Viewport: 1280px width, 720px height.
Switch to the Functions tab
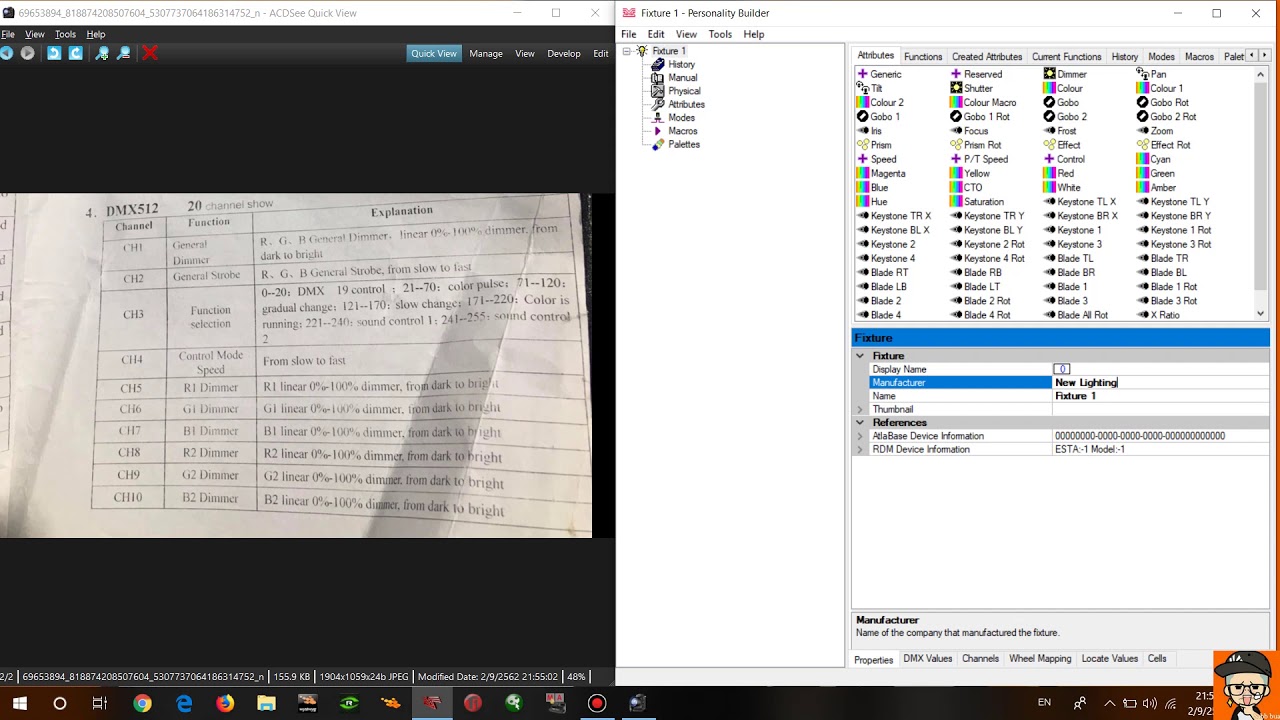click(923, 57)
